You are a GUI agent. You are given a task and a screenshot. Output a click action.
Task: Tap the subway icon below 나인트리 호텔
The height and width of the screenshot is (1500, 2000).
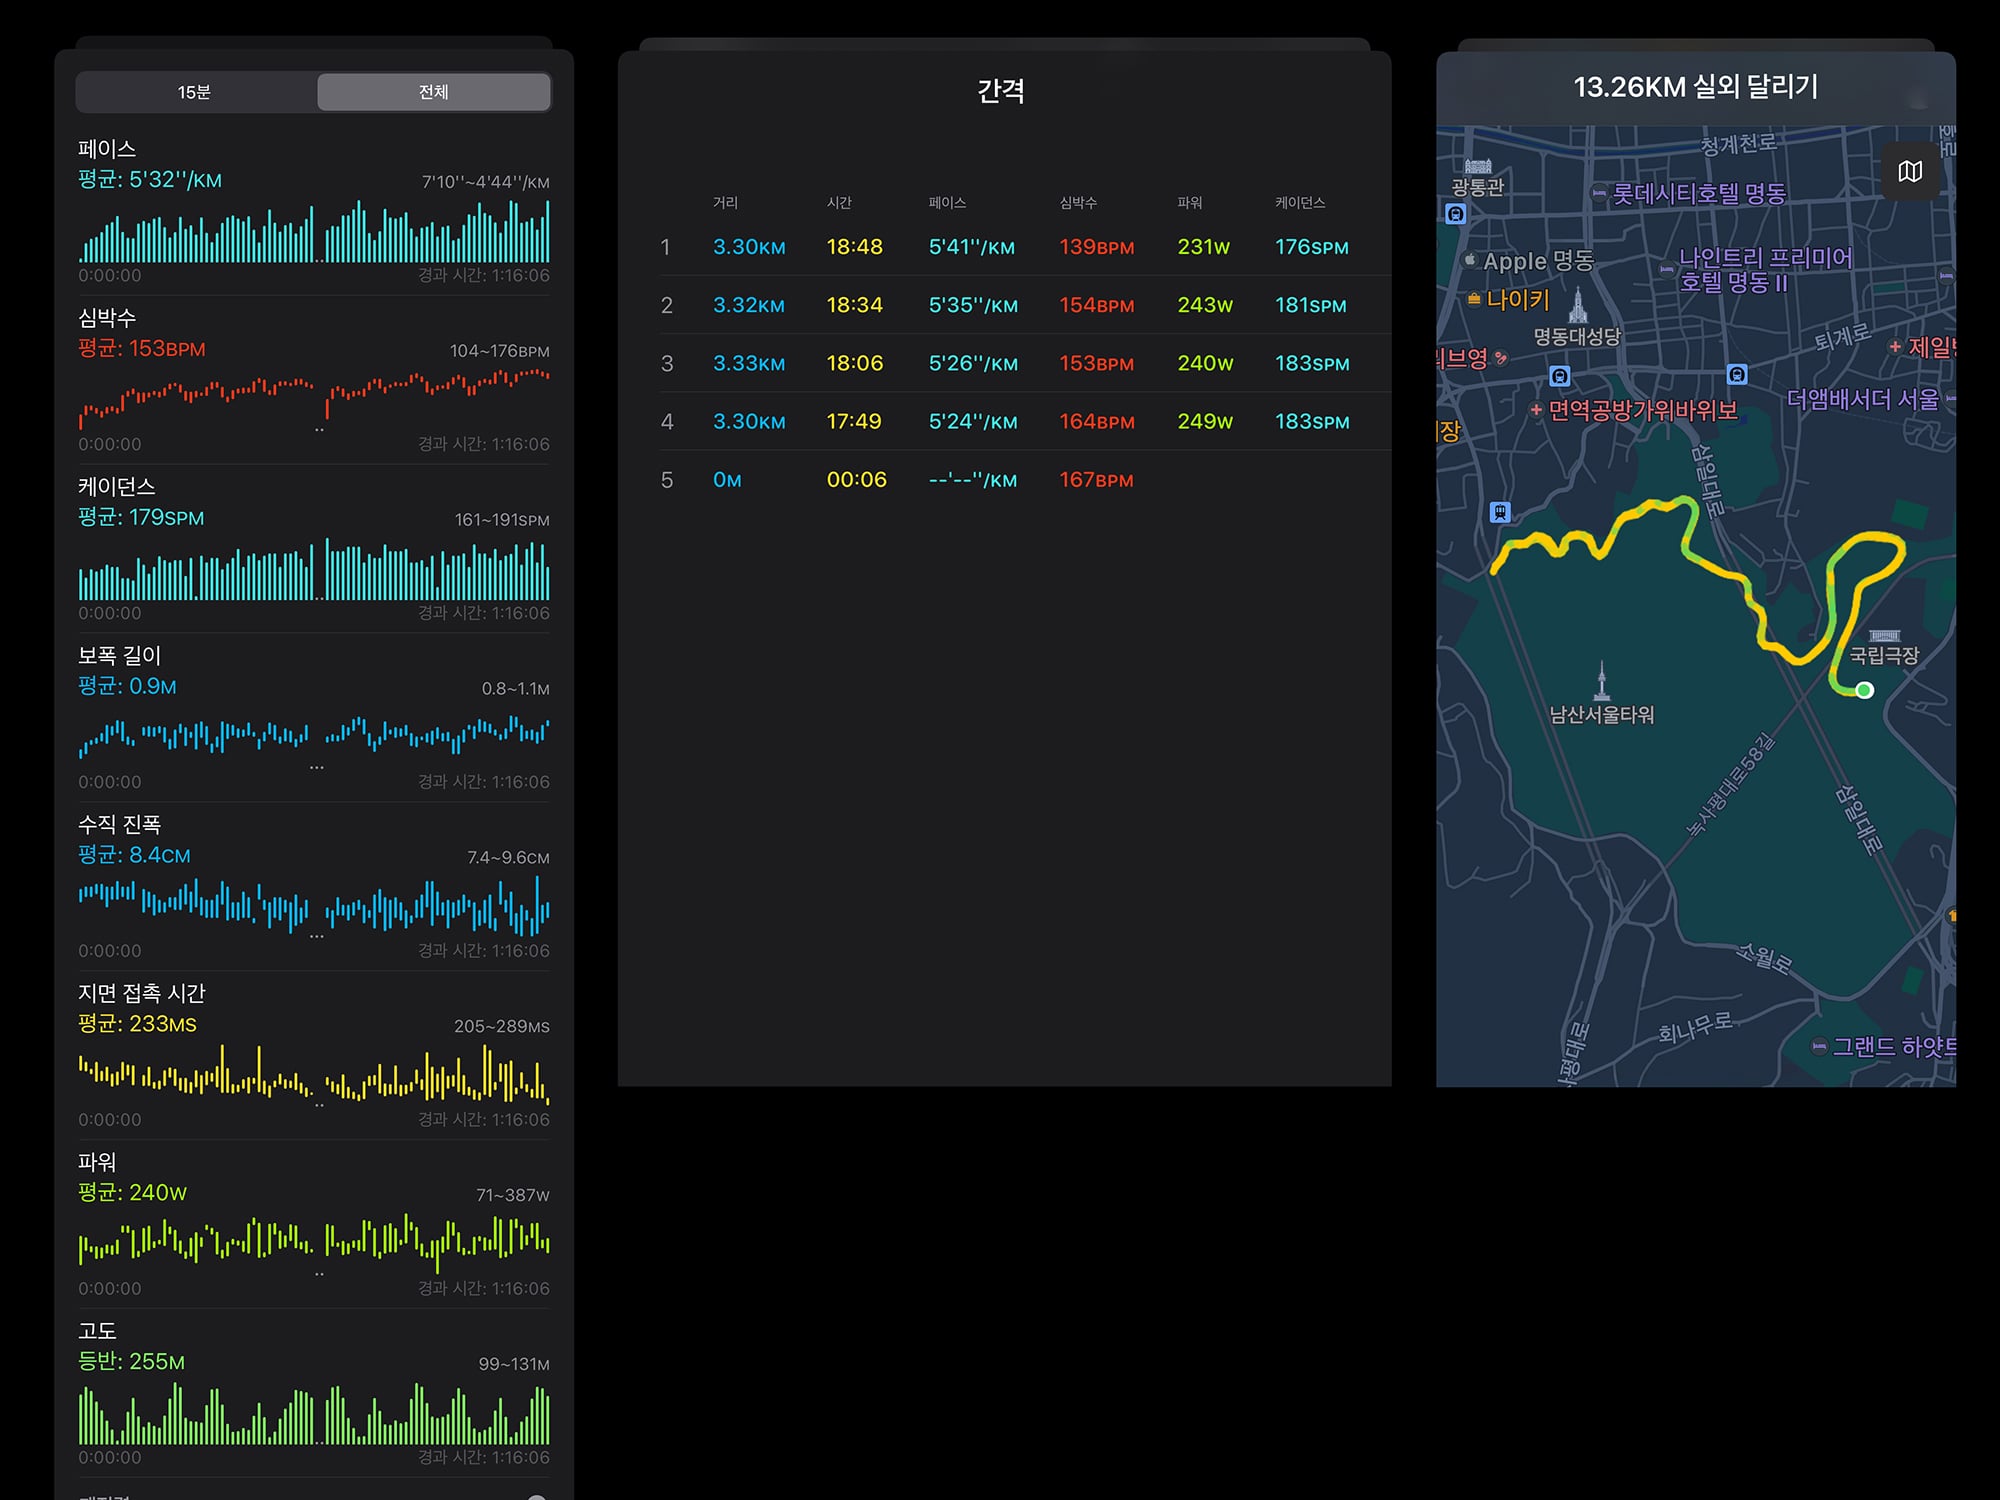point(1737,374)
